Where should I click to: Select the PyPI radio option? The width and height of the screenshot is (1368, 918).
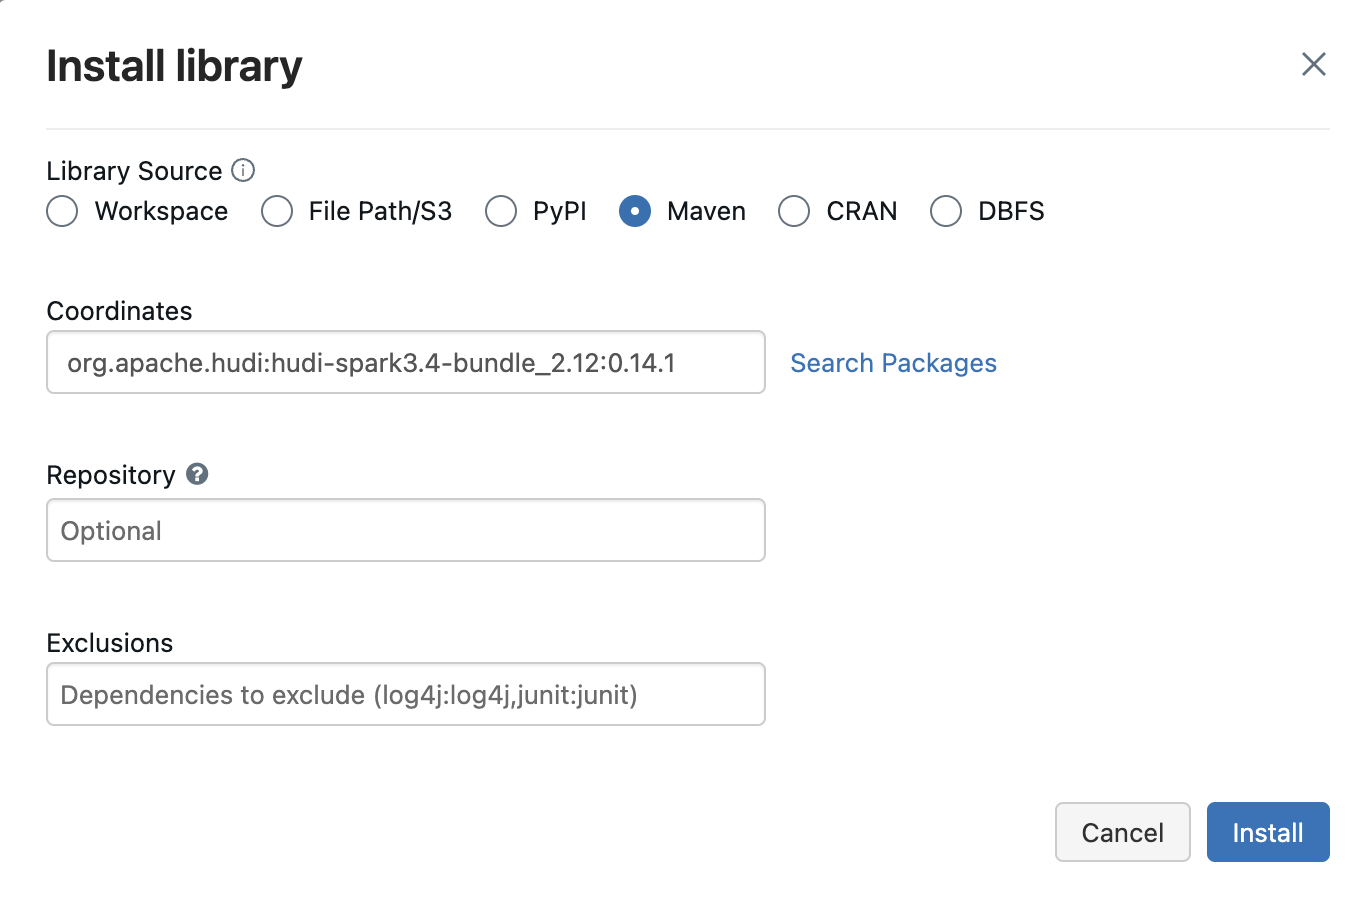pos(501,211)
